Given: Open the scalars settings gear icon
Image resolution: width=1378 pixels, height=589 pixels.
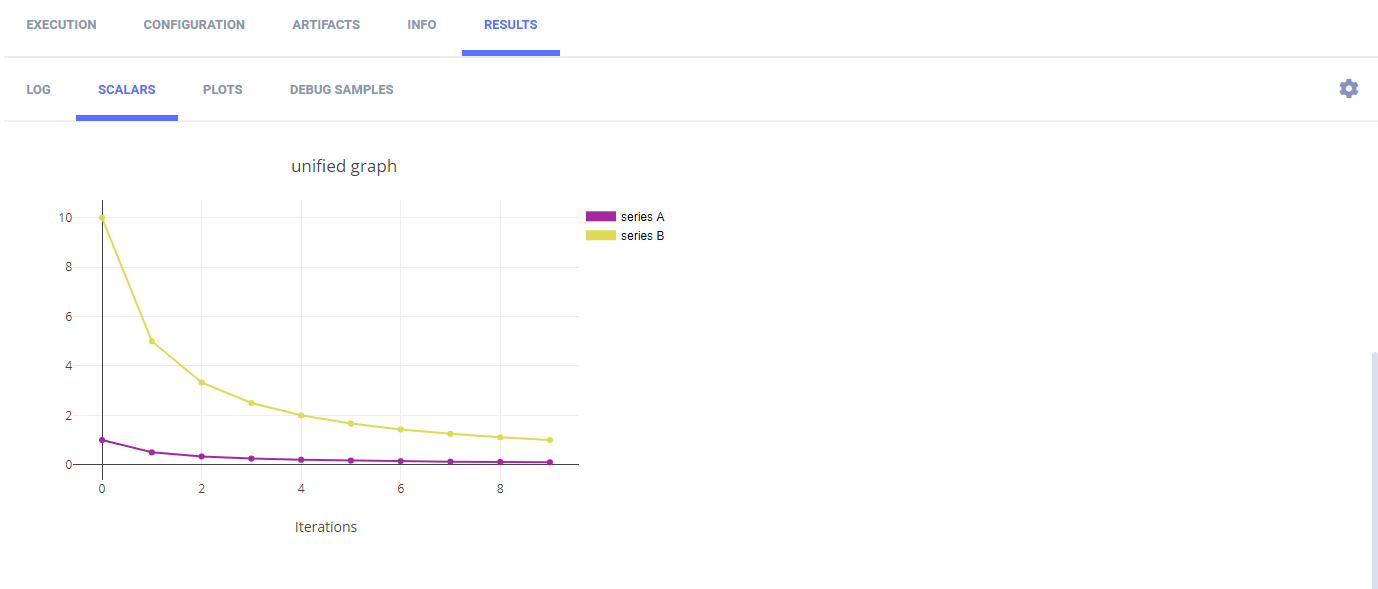Looking at the screenshot, I should coord(1348,89).
